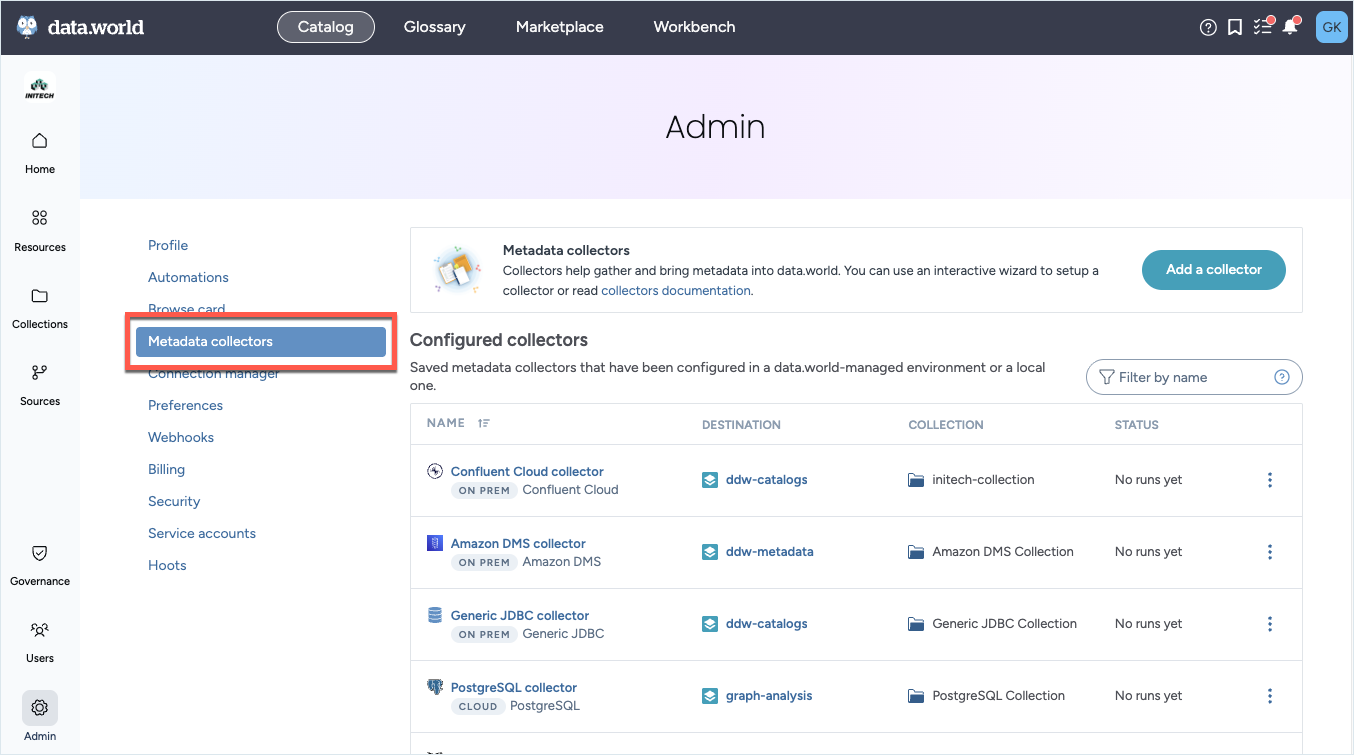This screenshot has width=1354, height=755.
Task: Click the Filter by name field
Action: point(1185,377)
